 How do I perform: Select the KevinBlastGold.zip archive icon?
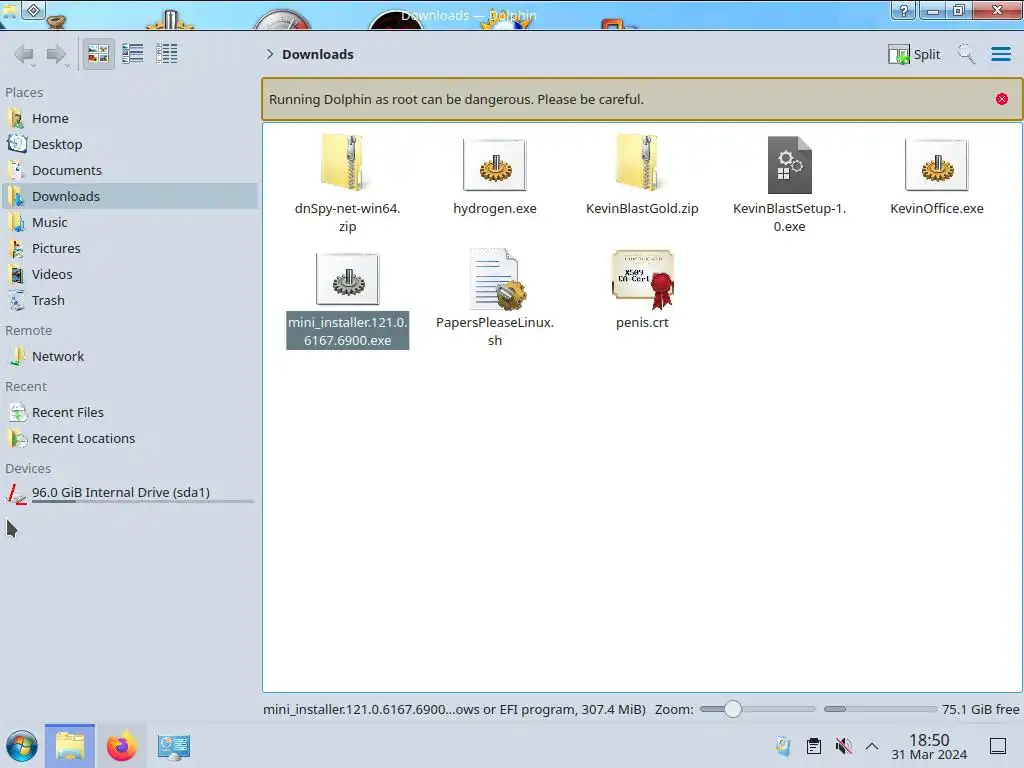point(642,163)
